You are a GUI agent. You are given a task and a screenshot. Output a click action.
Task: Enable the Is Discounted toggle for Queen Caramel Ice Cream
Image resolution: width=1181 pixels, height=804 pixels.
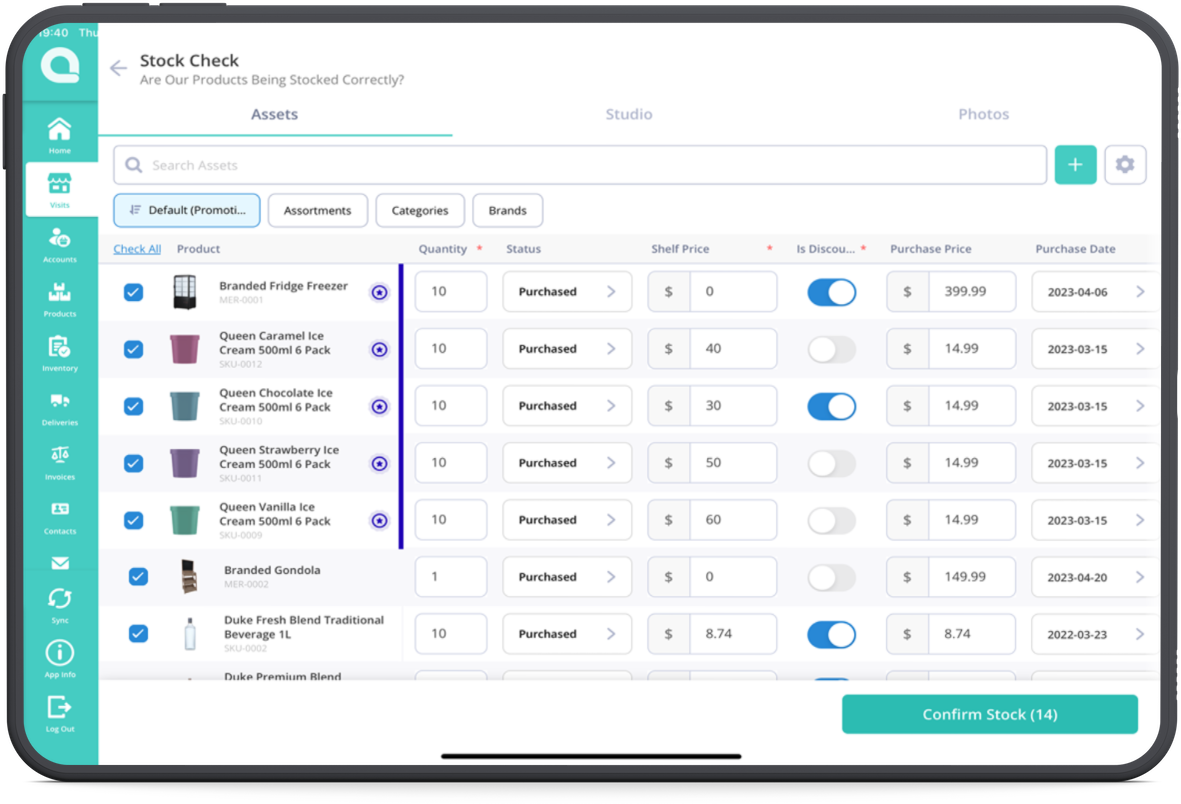click(831, 348)
